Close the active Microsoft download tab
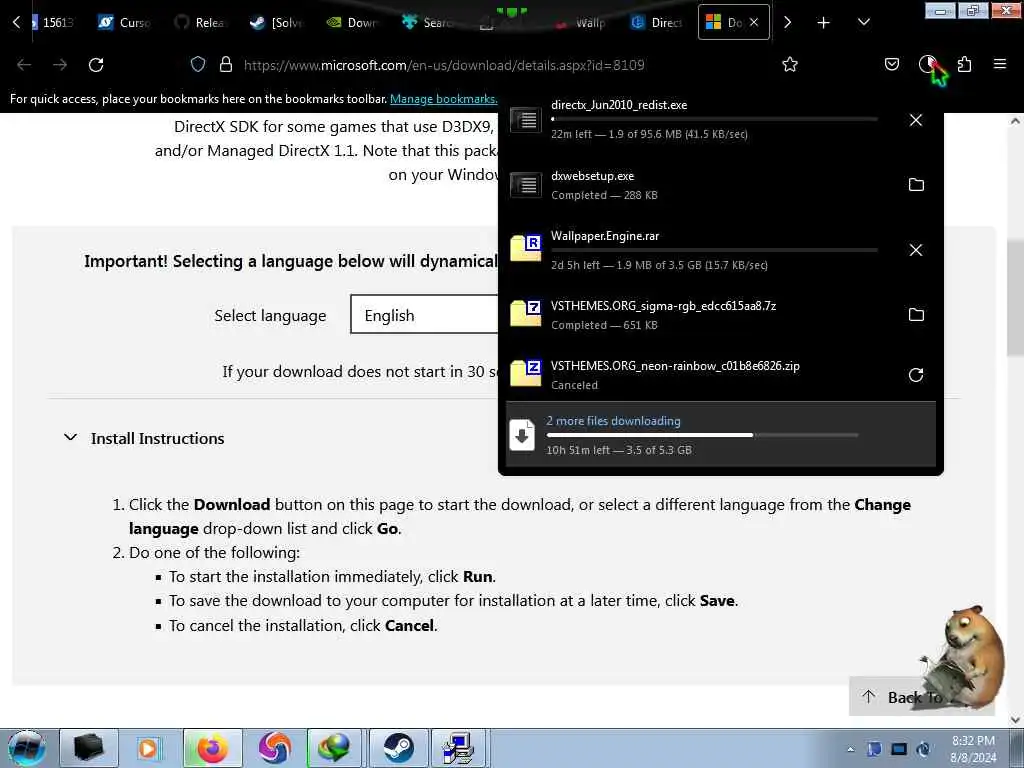This screenshot has width=1024, height=768. tap(754, 22)
